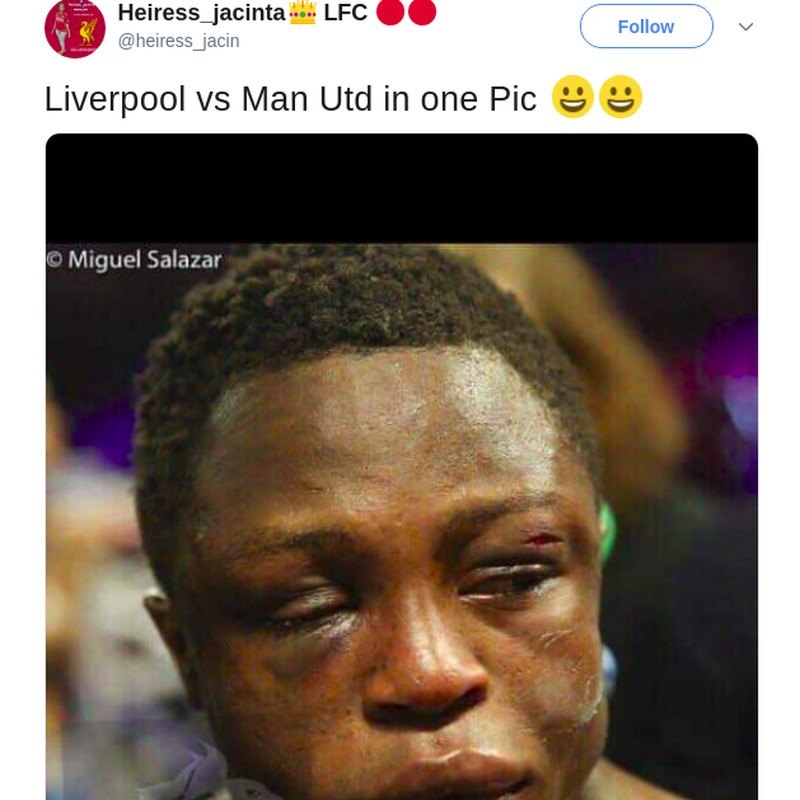Click the words one Pic in tweet
800x800 pixels.
(x=478, y=98)
